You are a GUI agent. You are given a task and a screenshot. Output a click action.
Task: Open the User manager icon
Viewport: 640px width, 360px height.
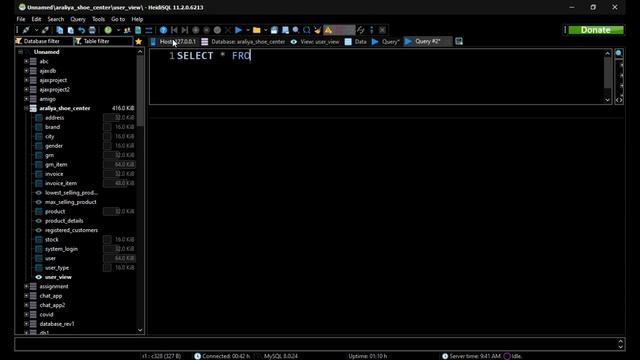127,30
